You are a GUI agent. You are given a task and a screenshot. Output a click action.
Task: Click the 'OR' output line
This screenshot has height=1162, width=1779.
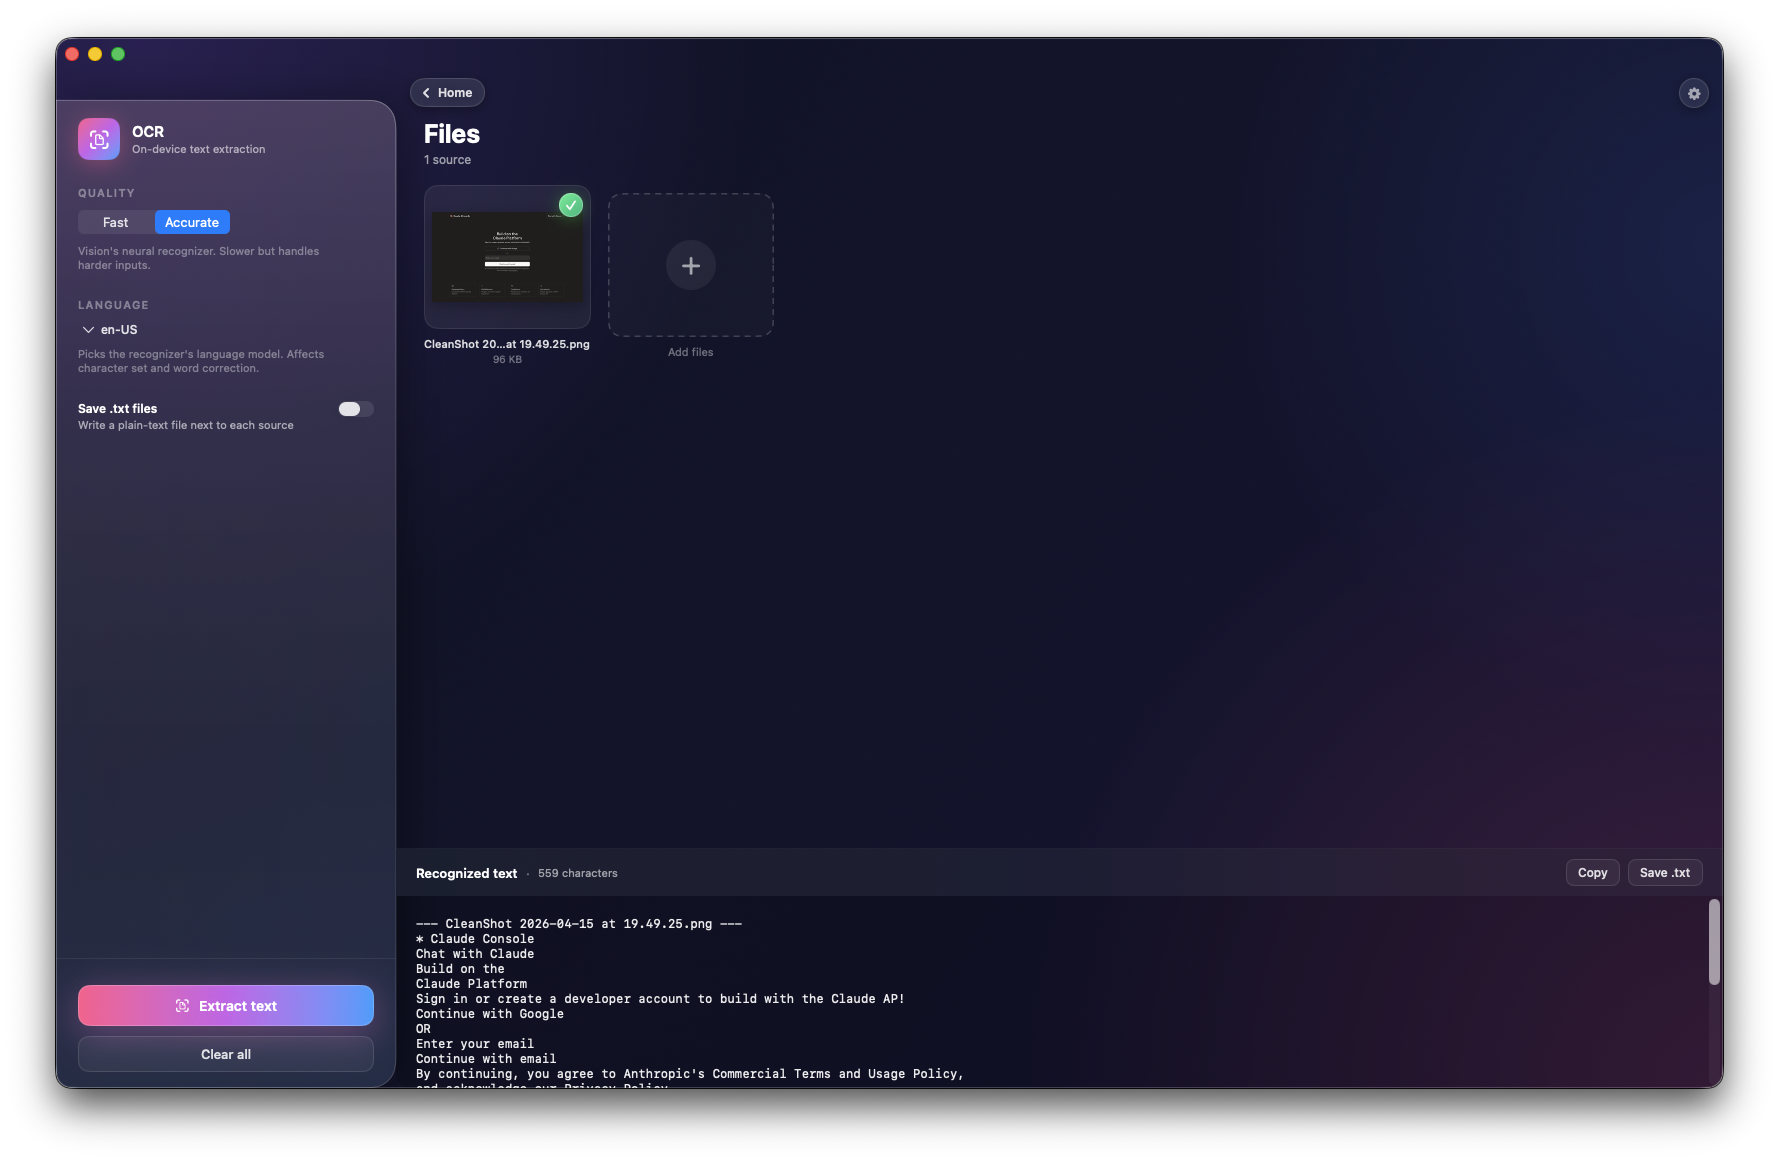point(423,1029)
